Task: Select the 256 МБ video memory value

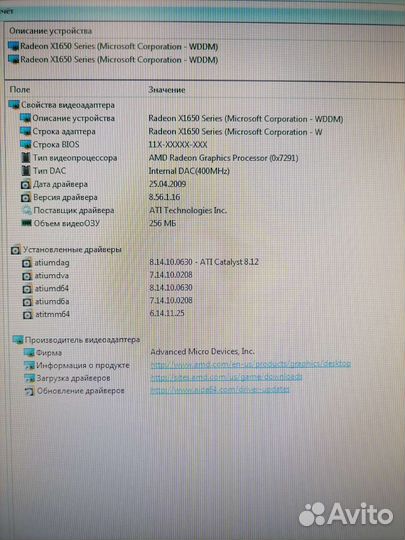Action: coord(163,223)
